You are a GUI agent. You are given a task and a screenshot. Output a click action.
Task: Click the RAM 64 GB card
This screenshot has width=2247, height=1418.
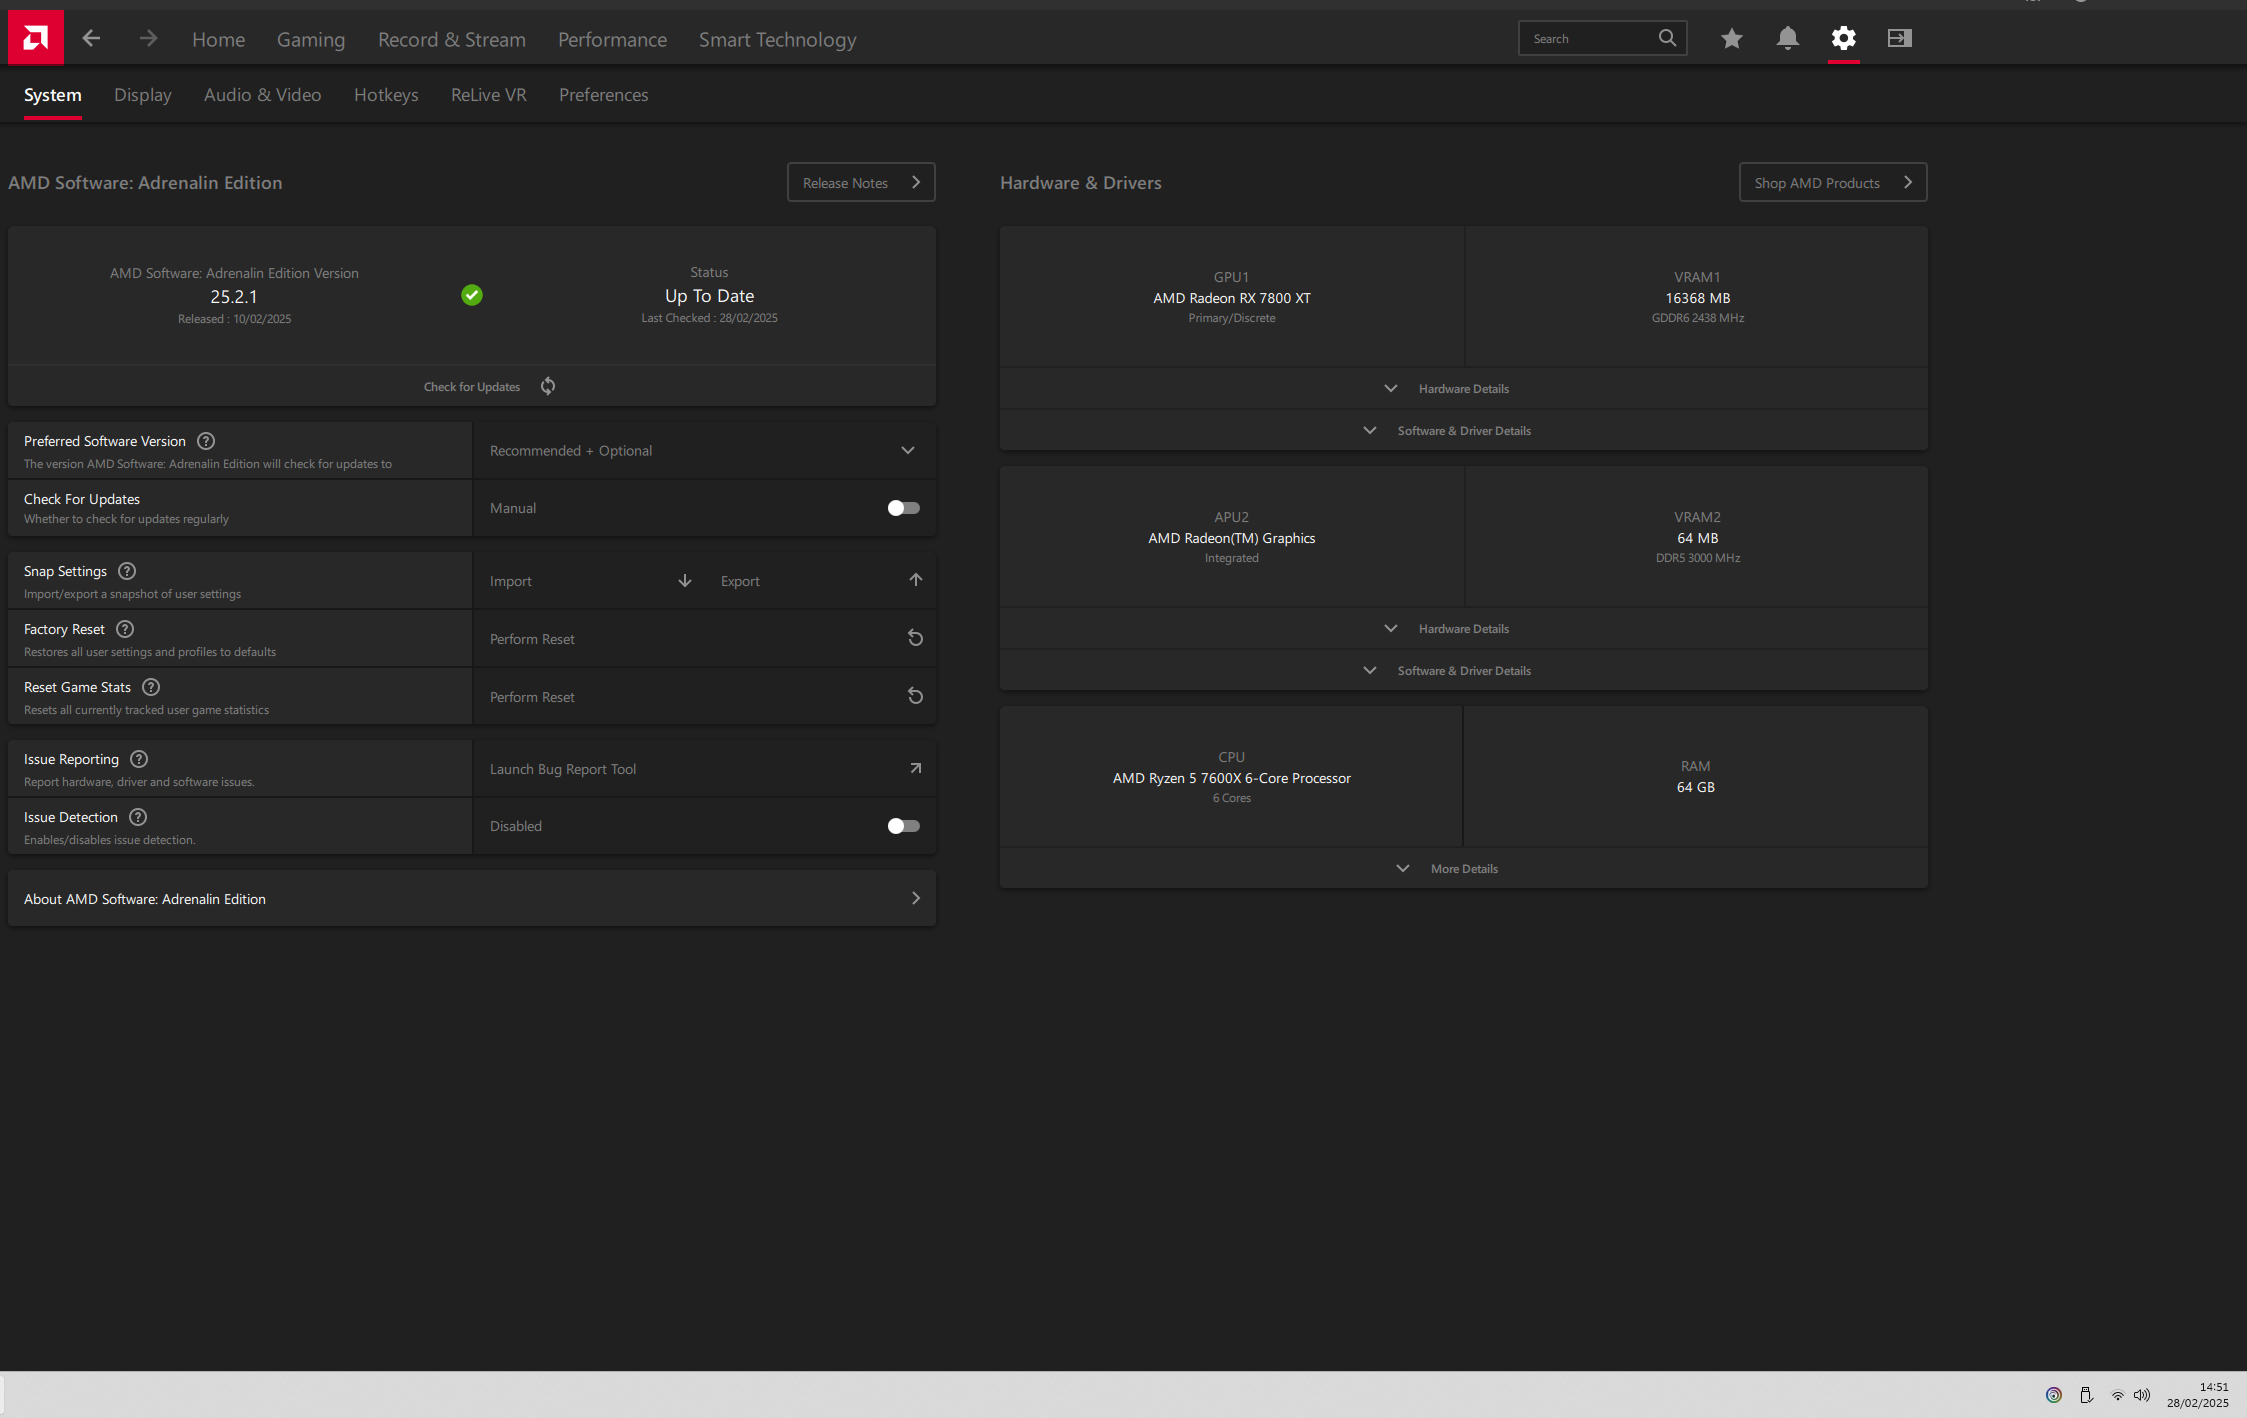coord(1696,777)
